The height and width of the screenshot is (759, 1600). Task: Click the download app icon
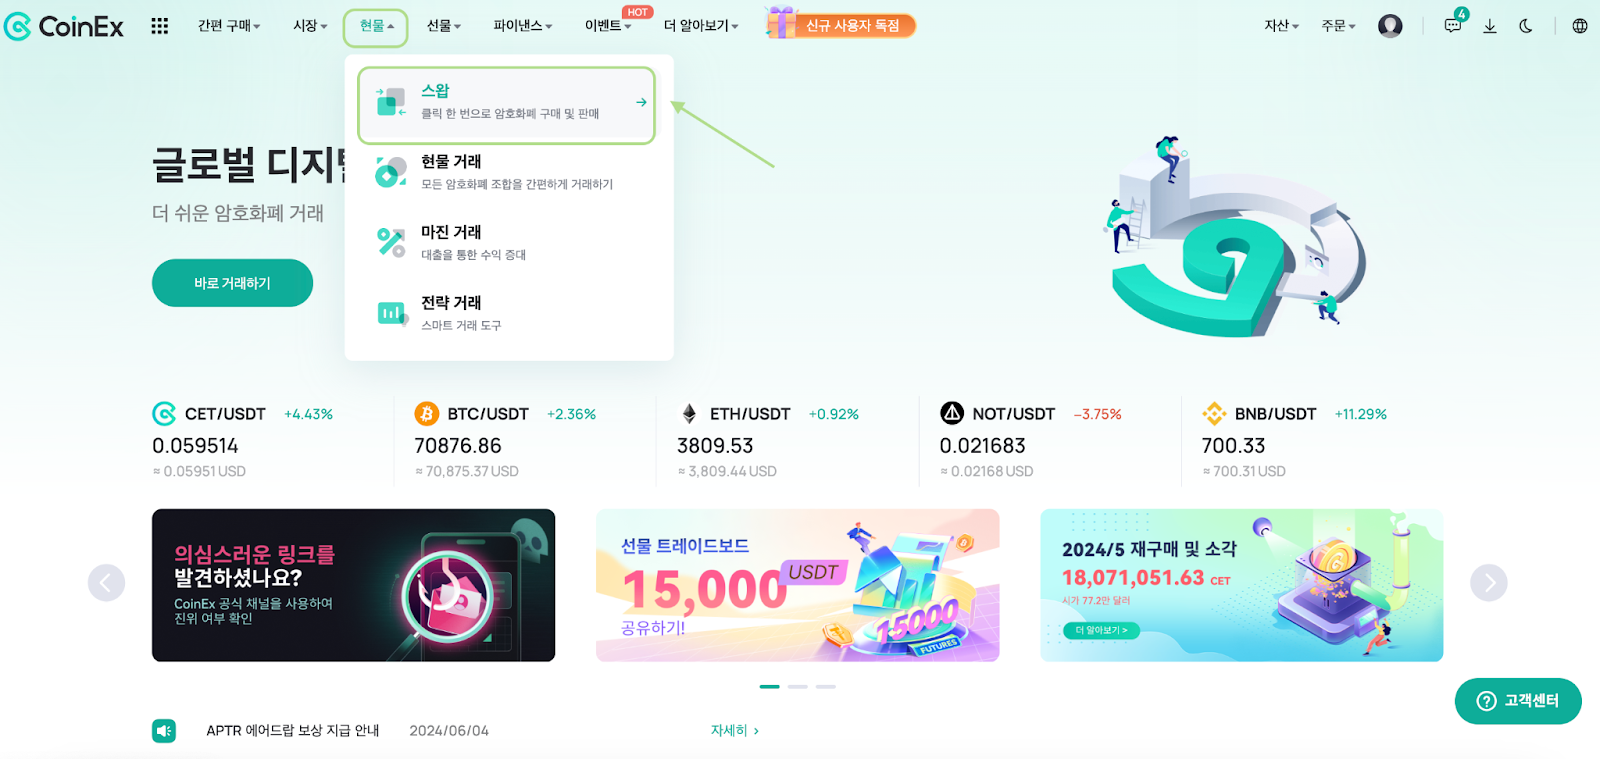pyautogui.click(x=1490, y=26)
